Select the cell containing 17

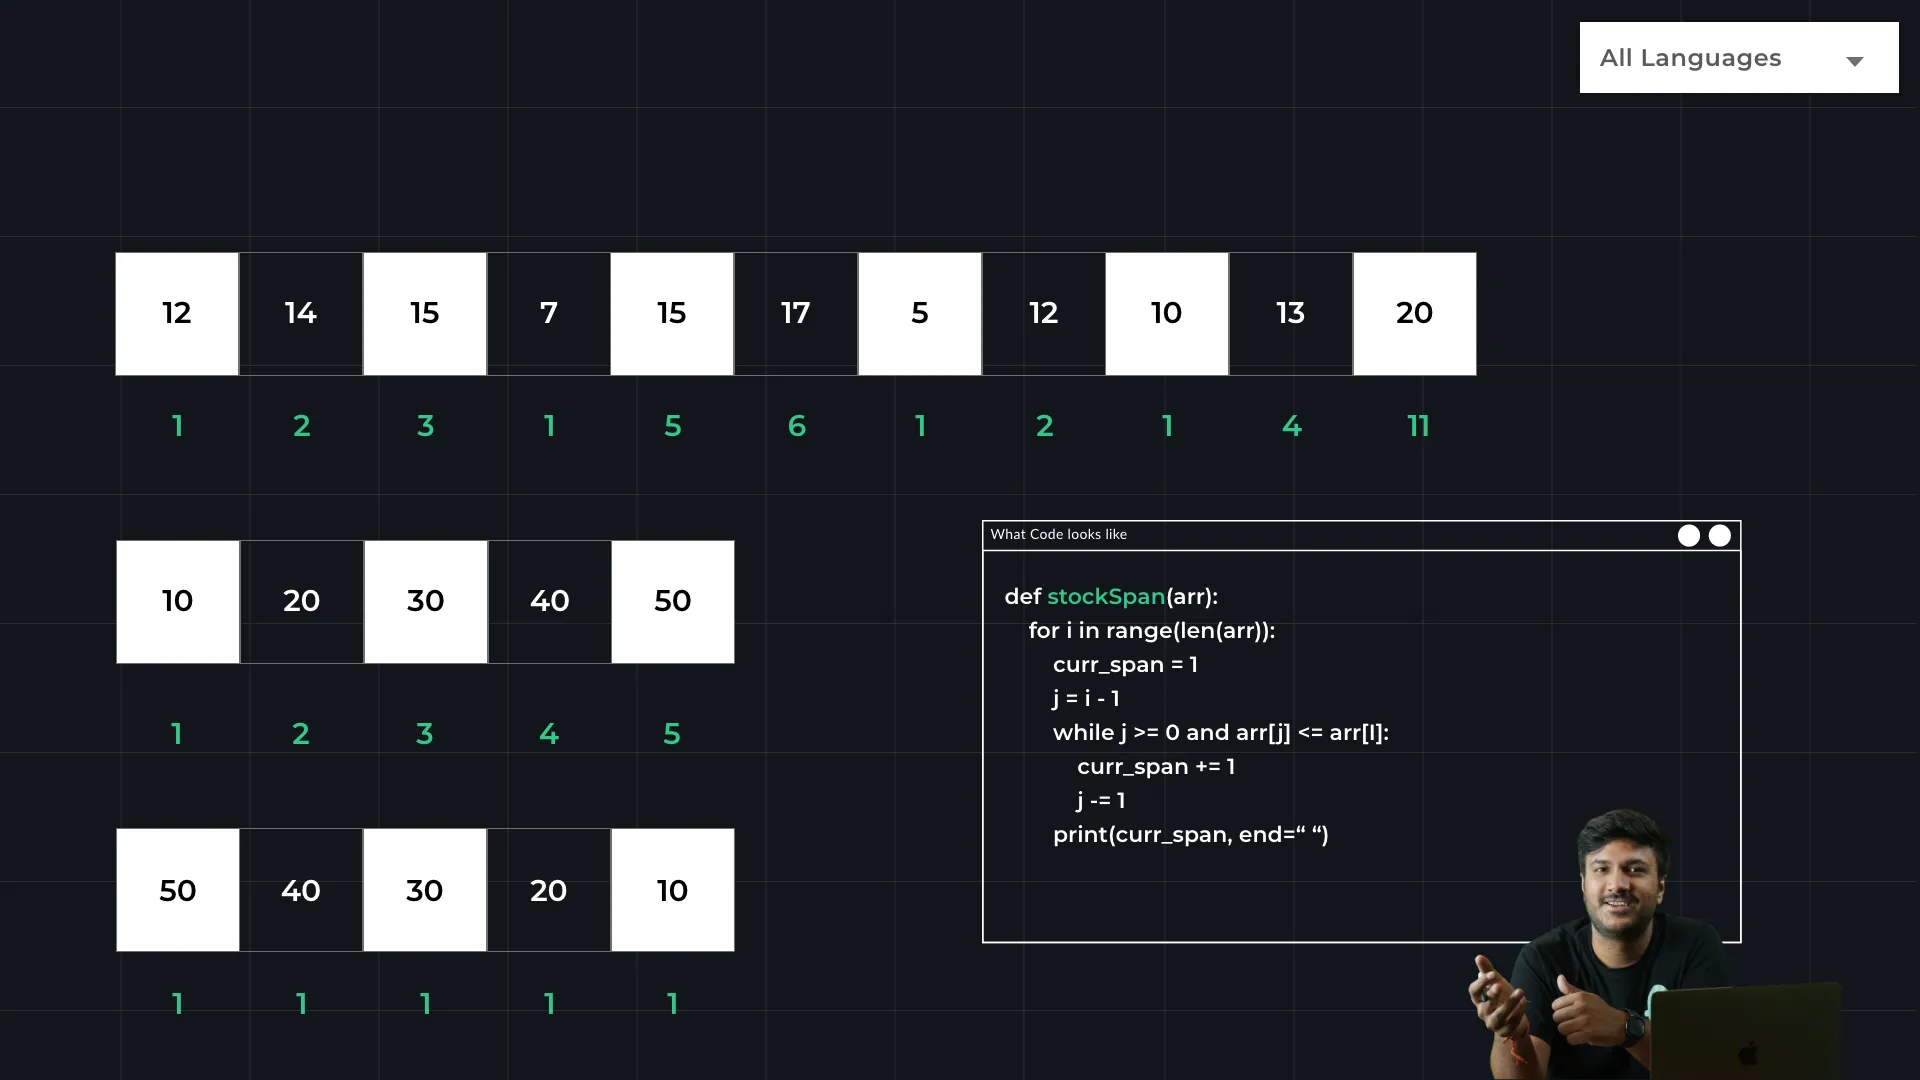click(x=796, y=314)
